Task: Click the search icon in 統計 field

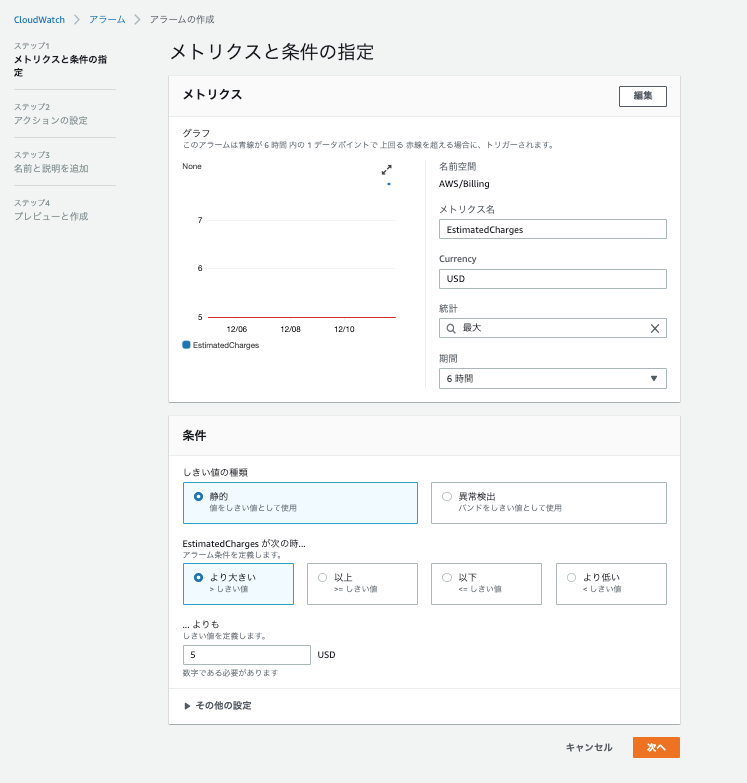Action: (x=451, y=329)
